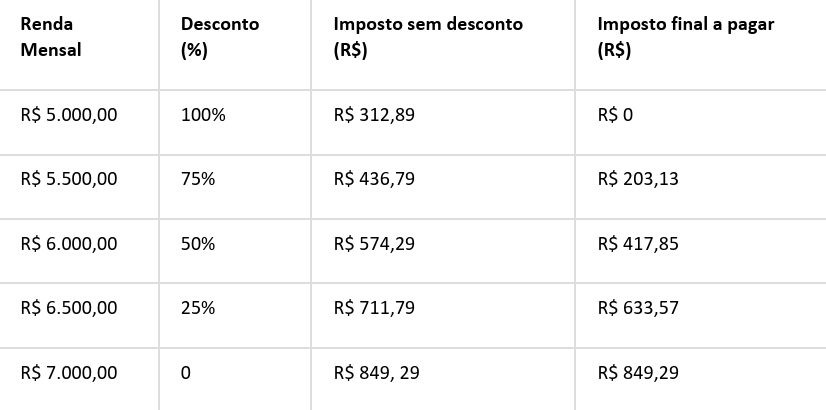Select the 75% discount cell
Screen dimensions: 826x410
point(198,179)
